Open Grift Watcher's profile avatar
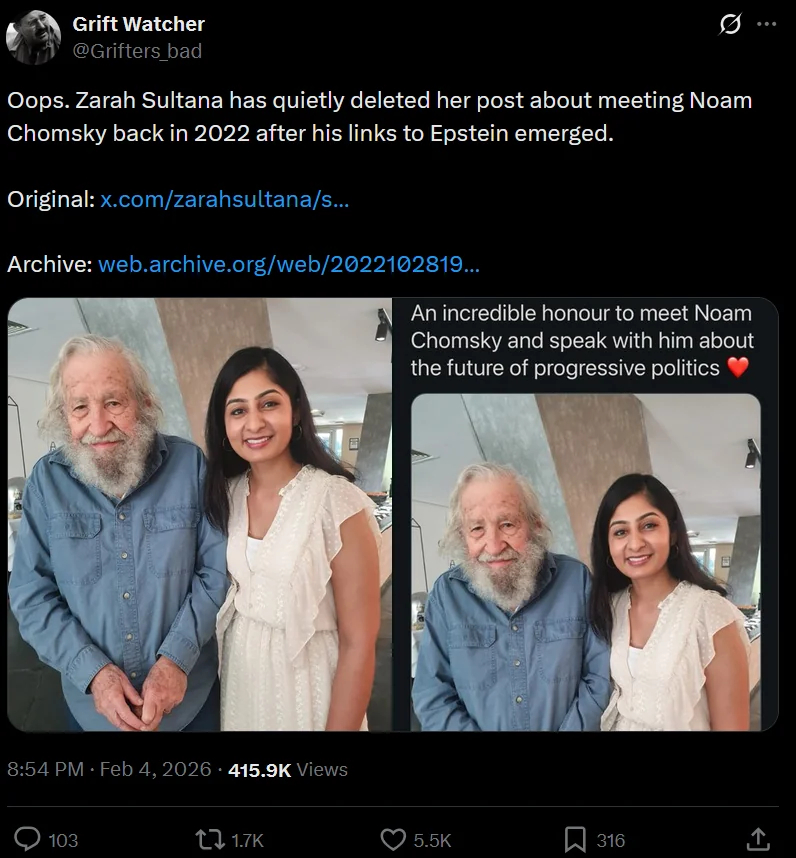Viewport: 796px width, 858px height. 33,37
